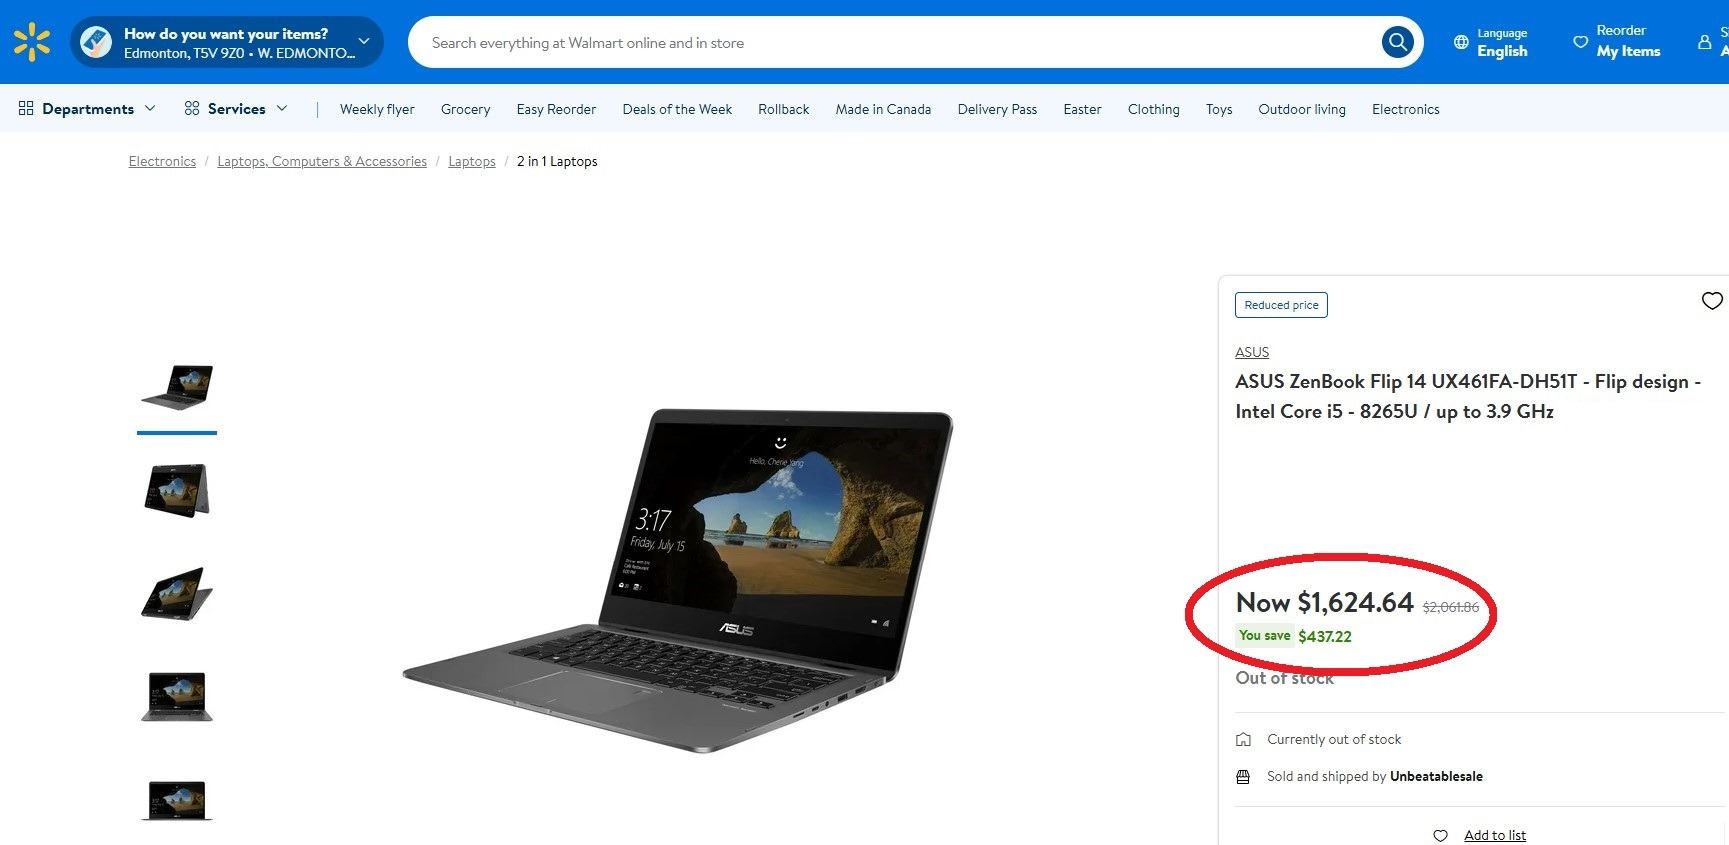The width and height of the screenshot is (1729, 845).
Task: Expand the Services dropdown menu
Action: pos(236,109)
